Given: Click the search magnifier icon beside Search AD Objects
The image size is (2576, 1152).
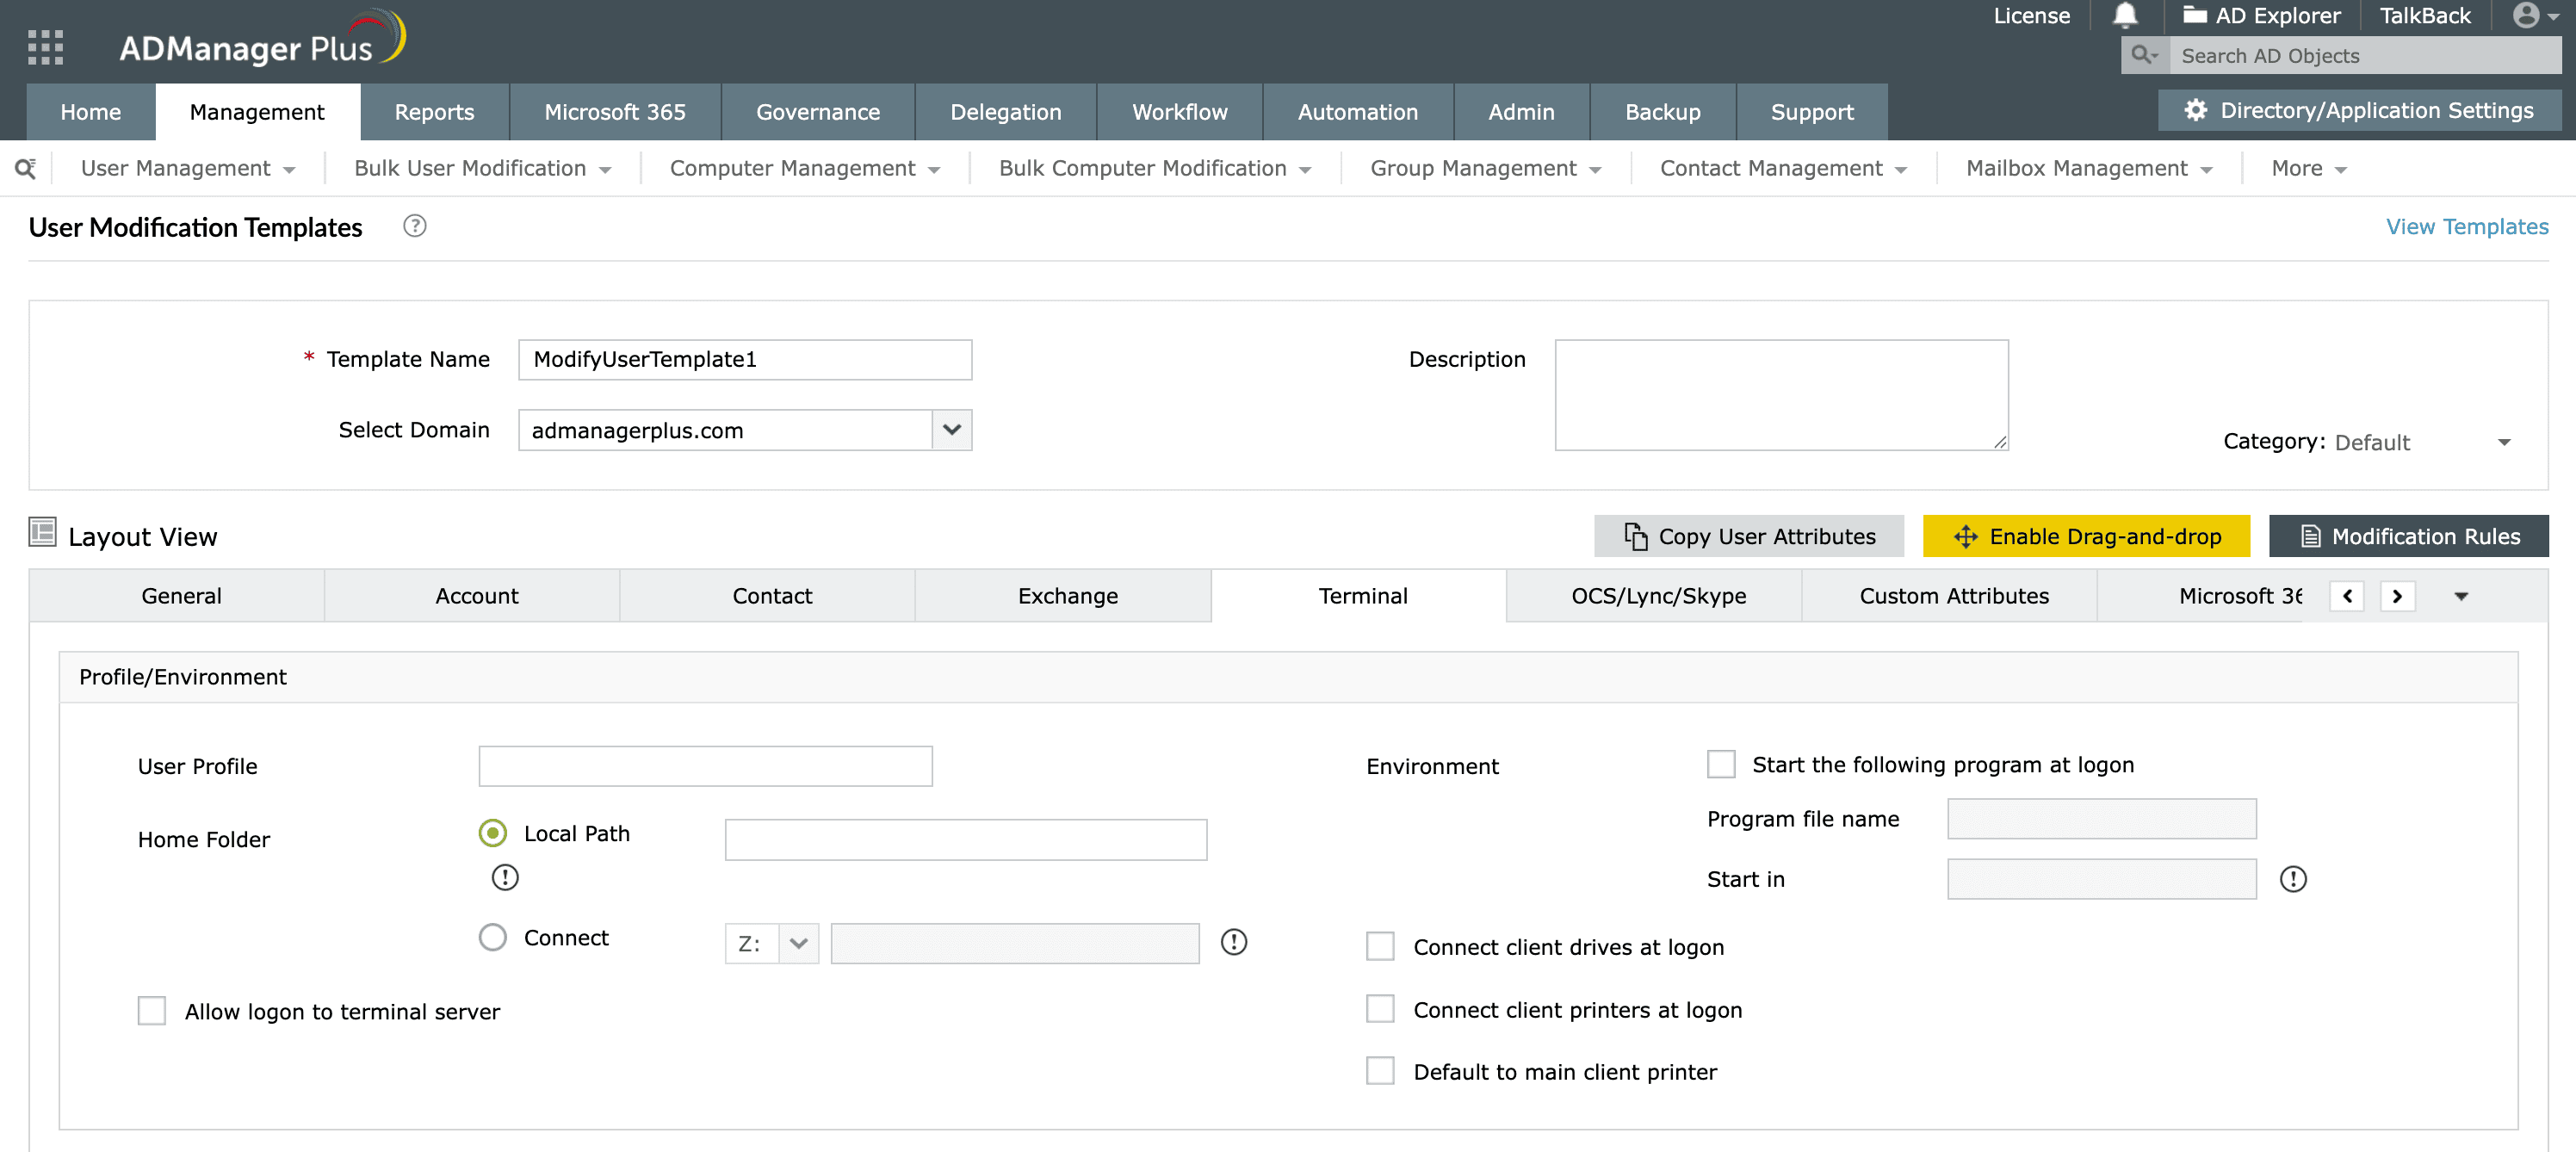Looking at the screenshot, I should [2144, 55].
